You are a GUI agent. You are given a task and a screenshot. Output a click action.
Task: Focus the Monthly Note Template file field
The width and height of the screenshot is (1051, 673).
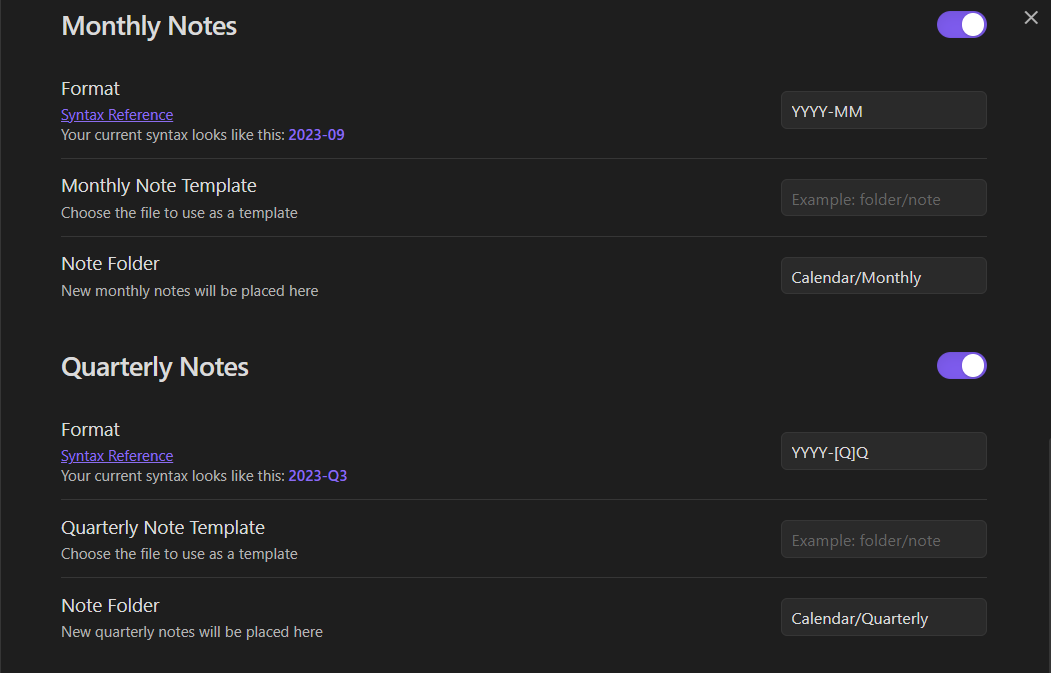tap(883, 198)
